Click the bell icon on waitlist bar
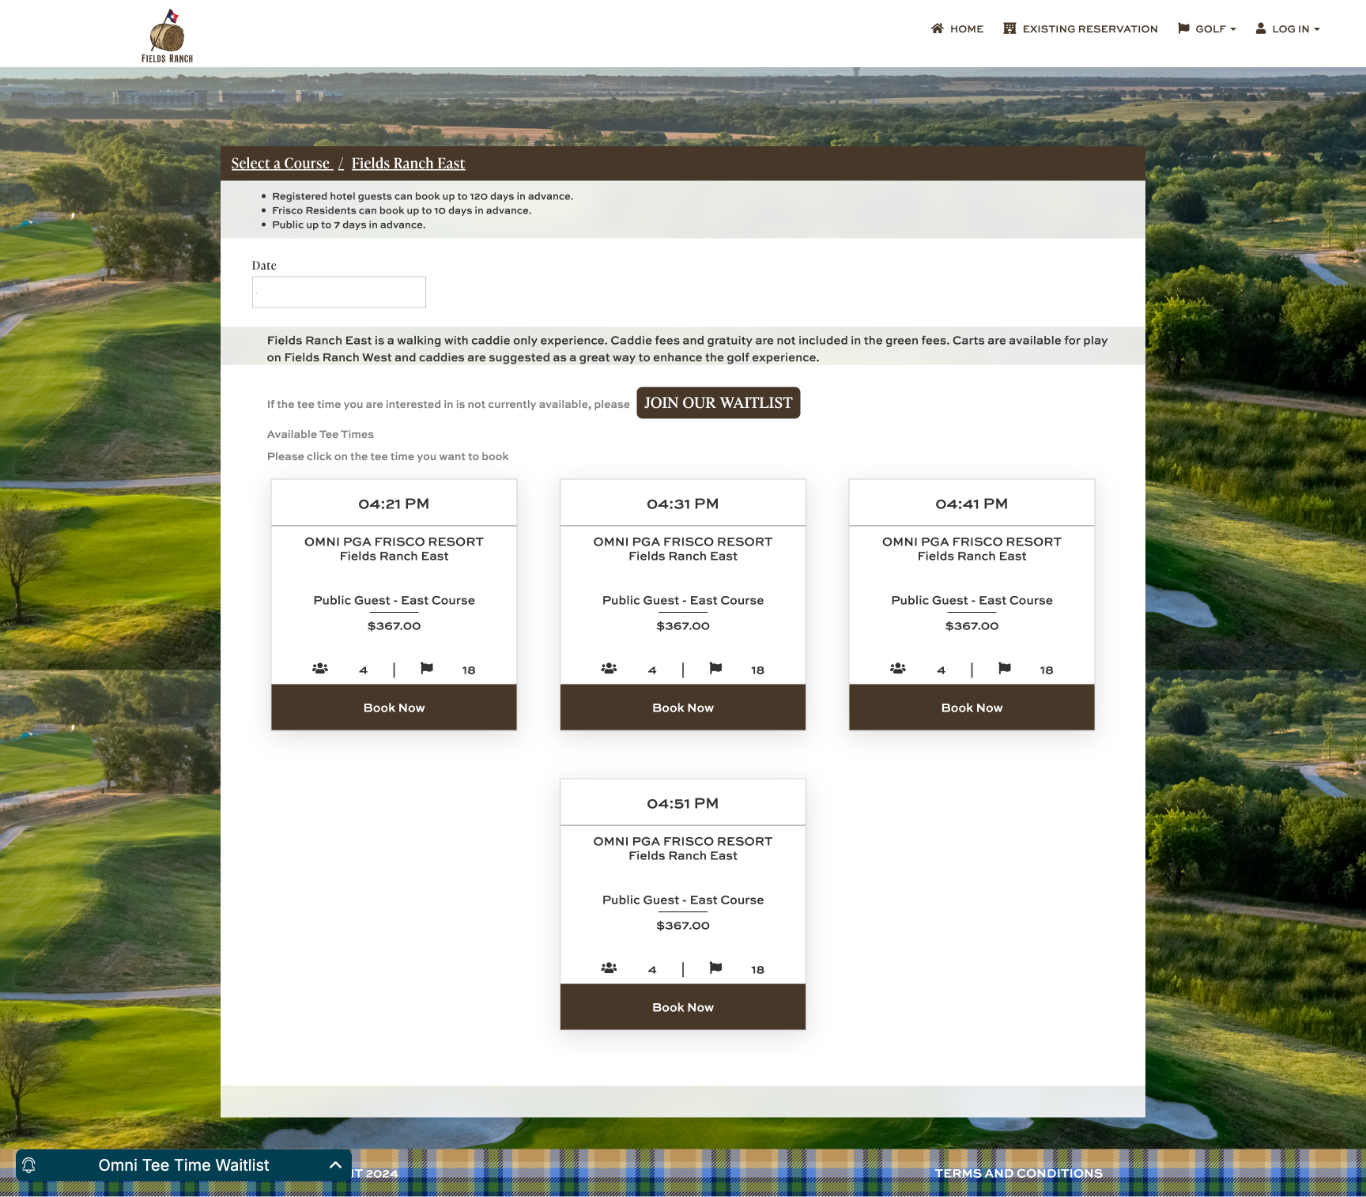Screen dimensions: 1366x1197 [x=29, y=1165]
